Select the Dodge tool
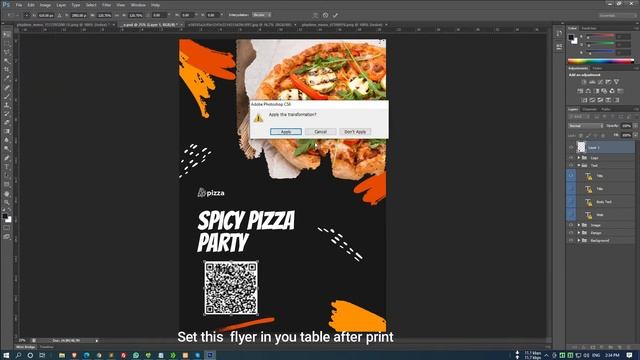The height and width of the screenshot is (360, 640). (x=7, y=149)
